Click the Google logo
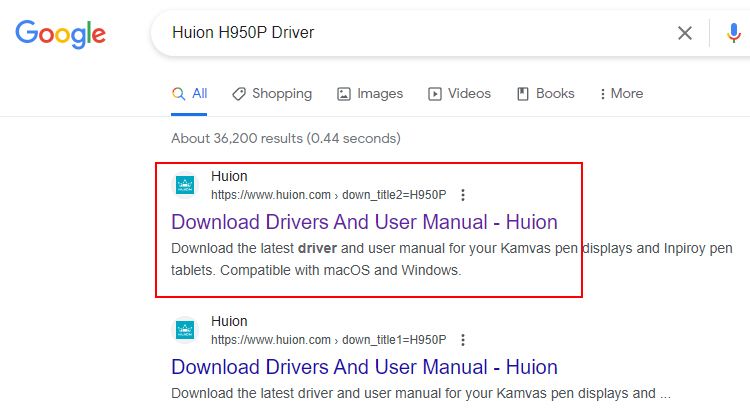Screen dimensions: 750x415 60,33
